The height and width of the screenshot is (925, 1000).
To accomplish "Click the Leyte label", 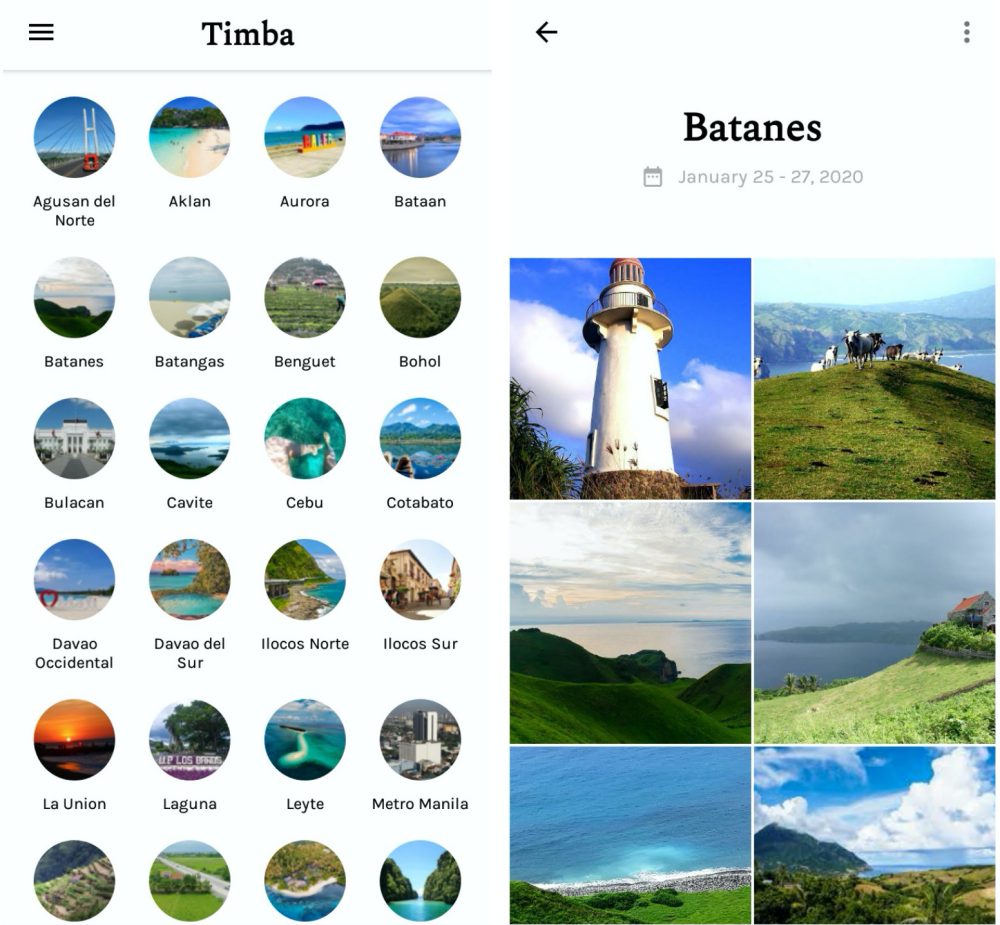I will (x=305, y=804).
